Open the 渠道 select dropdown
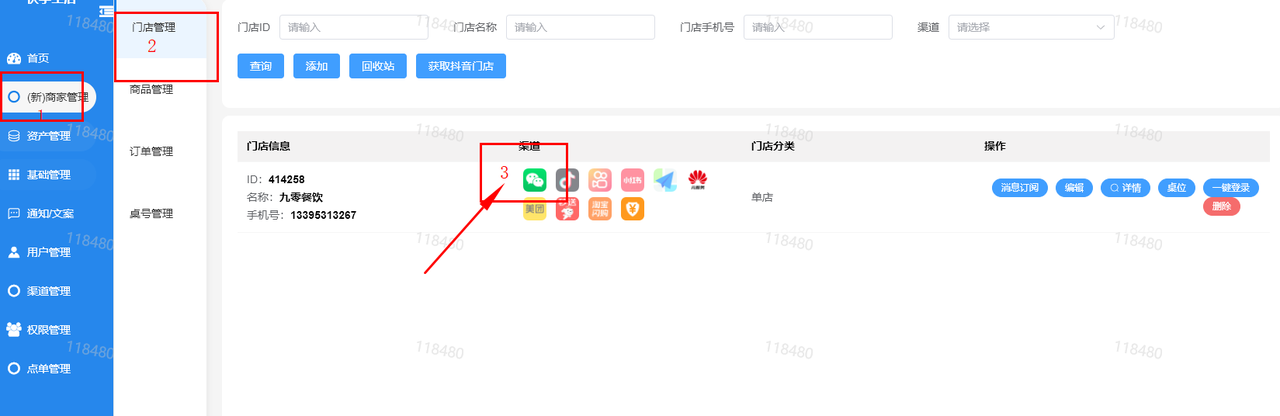This screenshot has width=1280, height=416. coord(1031,27)
